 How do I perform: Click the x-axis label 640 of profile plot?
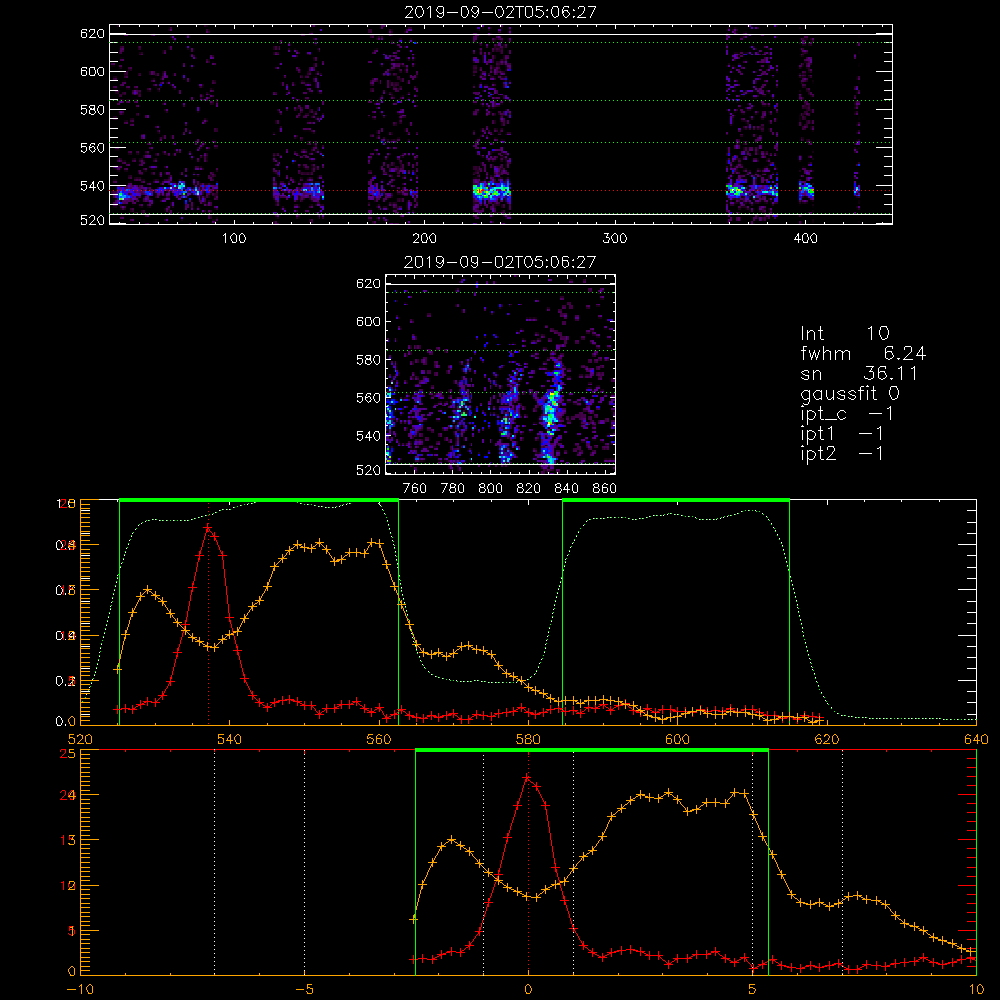(976, 739)
